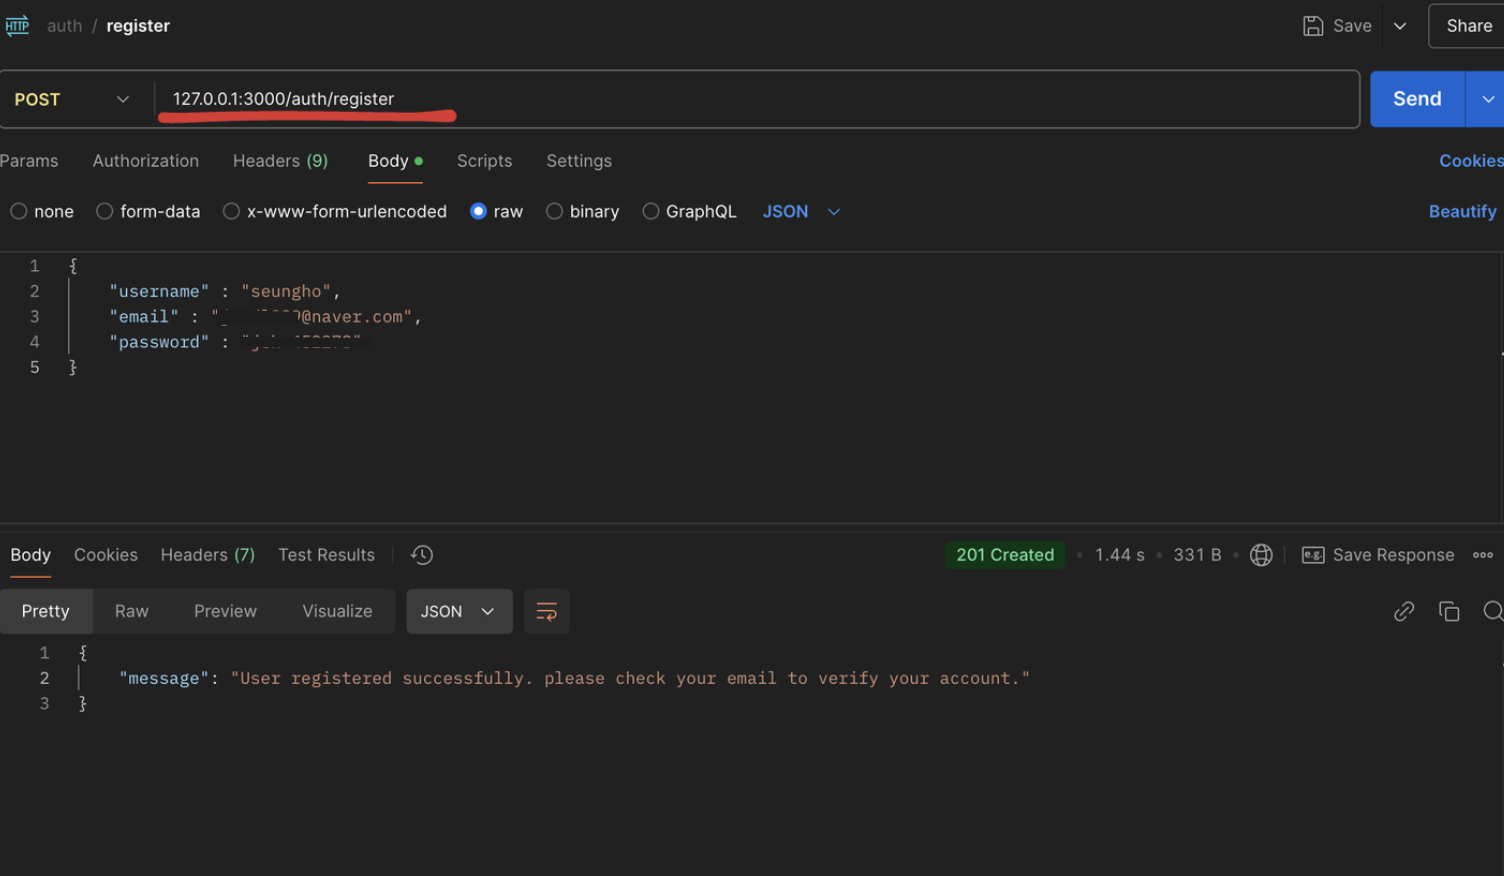Select the Preview response view

click(x=225, y=611)
